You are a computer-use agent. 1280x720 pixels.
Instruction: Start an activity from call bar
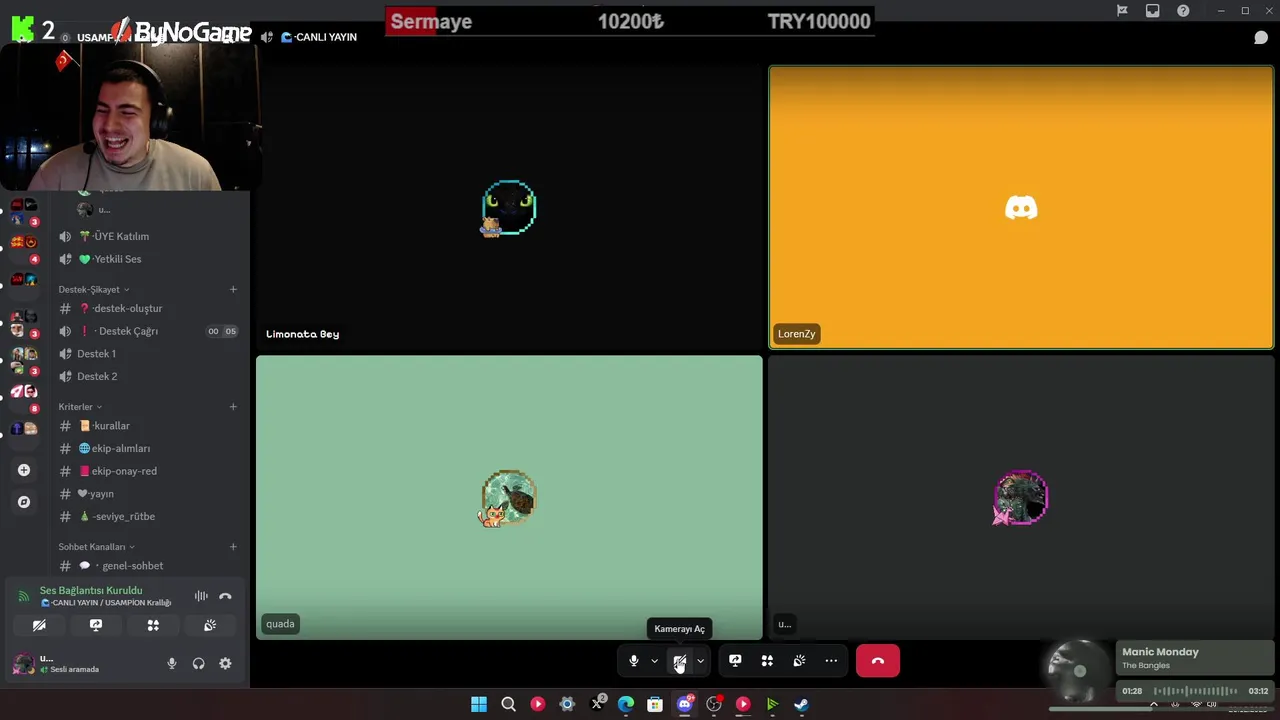pyautogui.click(x=767, y=661)
